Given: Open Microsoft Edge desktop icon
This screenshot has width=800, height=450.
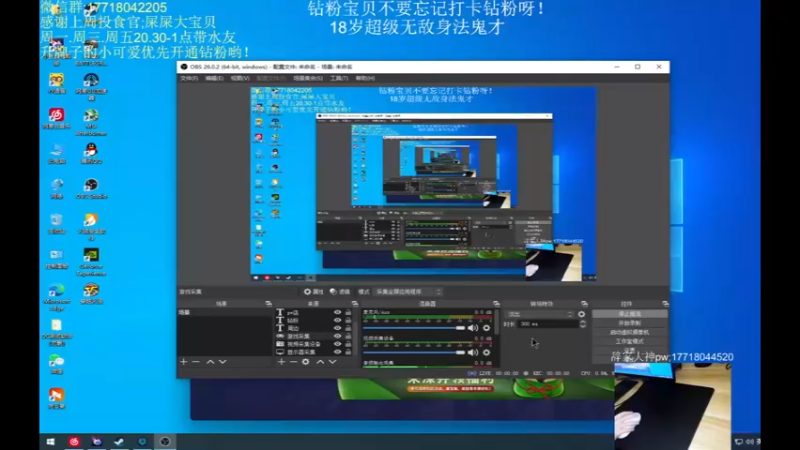Looking at the screenshot, I should tap(57, 297).
